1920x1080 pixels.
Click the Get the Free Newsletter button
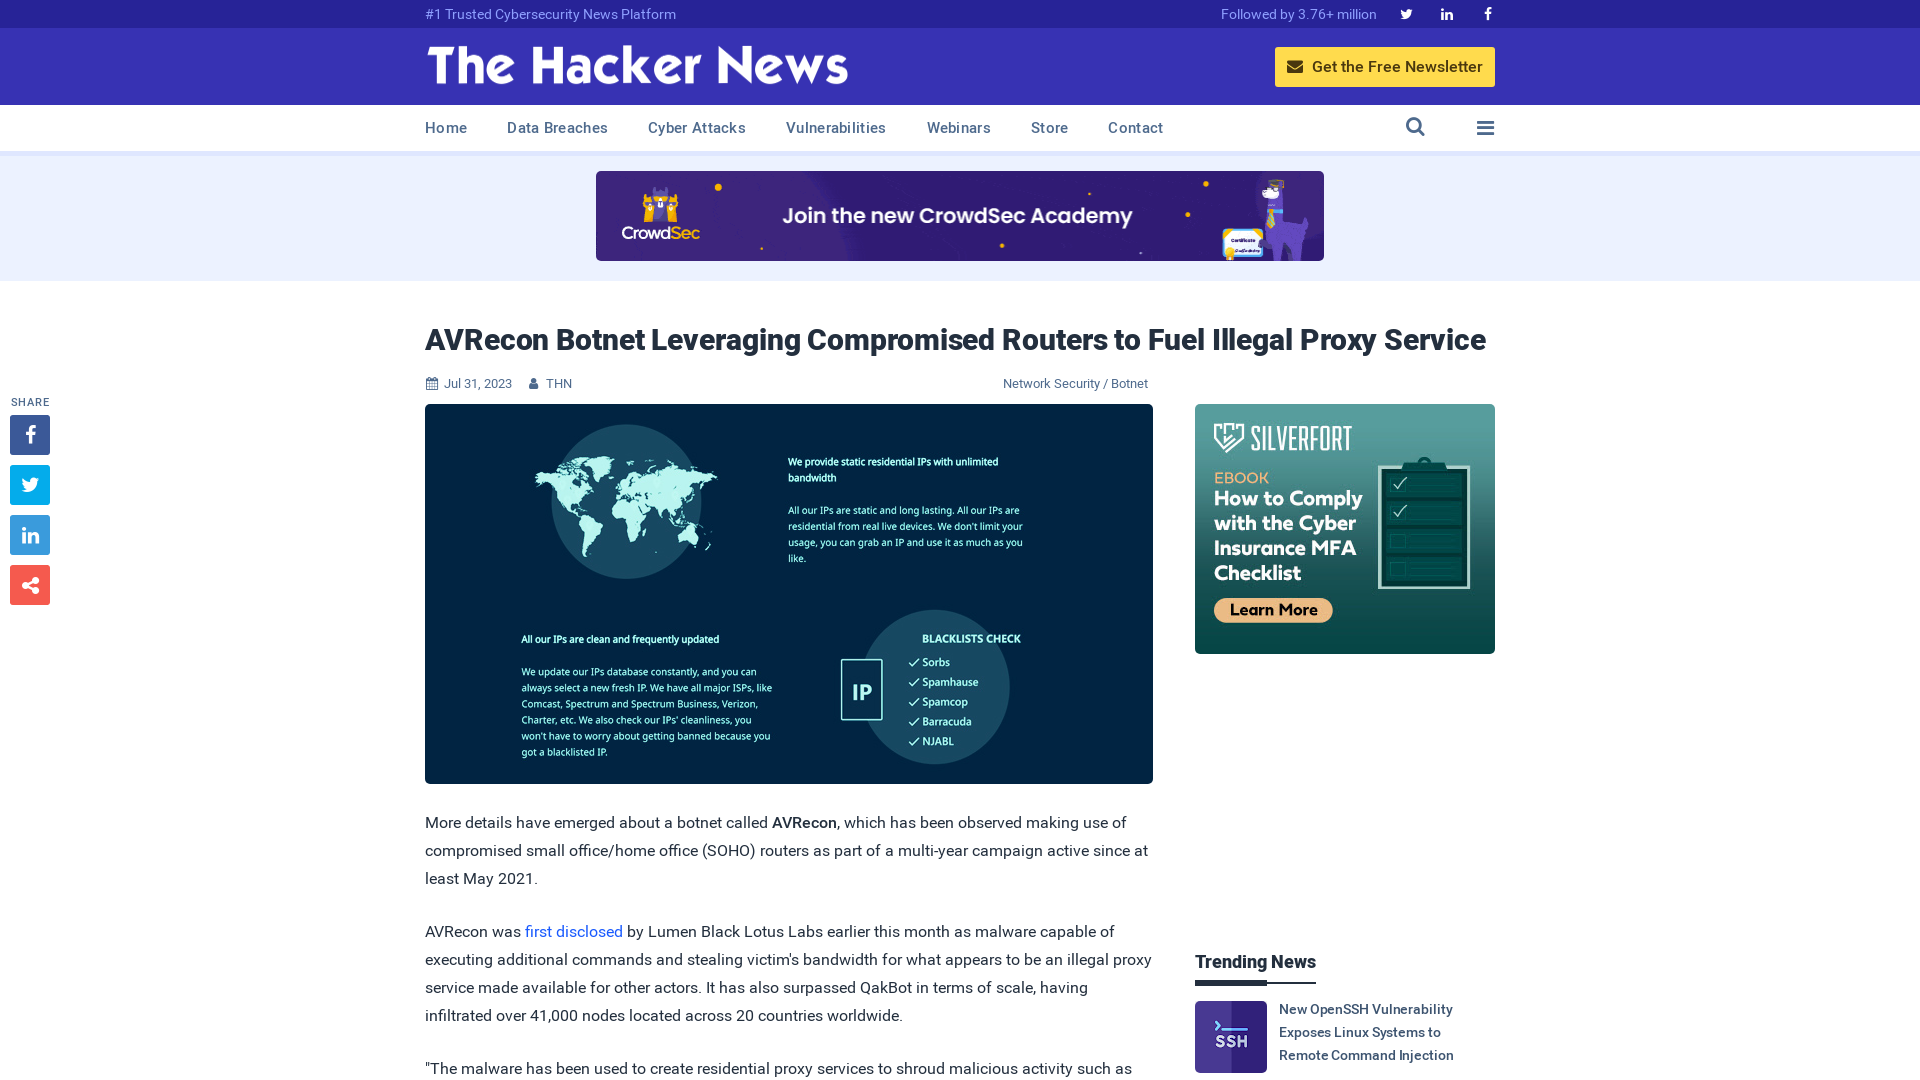tap(1385, 66)
